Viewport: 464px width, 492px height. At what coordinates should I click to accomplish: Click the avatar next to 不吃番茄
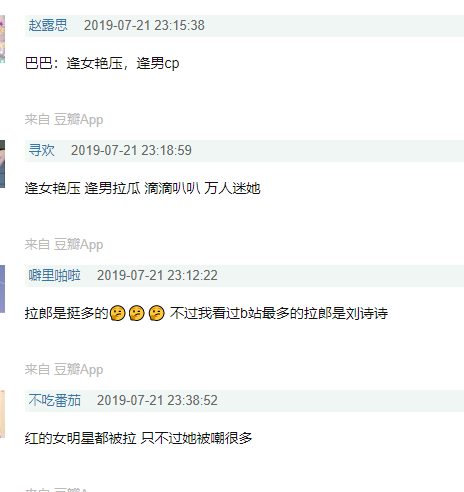coord(2,414)
